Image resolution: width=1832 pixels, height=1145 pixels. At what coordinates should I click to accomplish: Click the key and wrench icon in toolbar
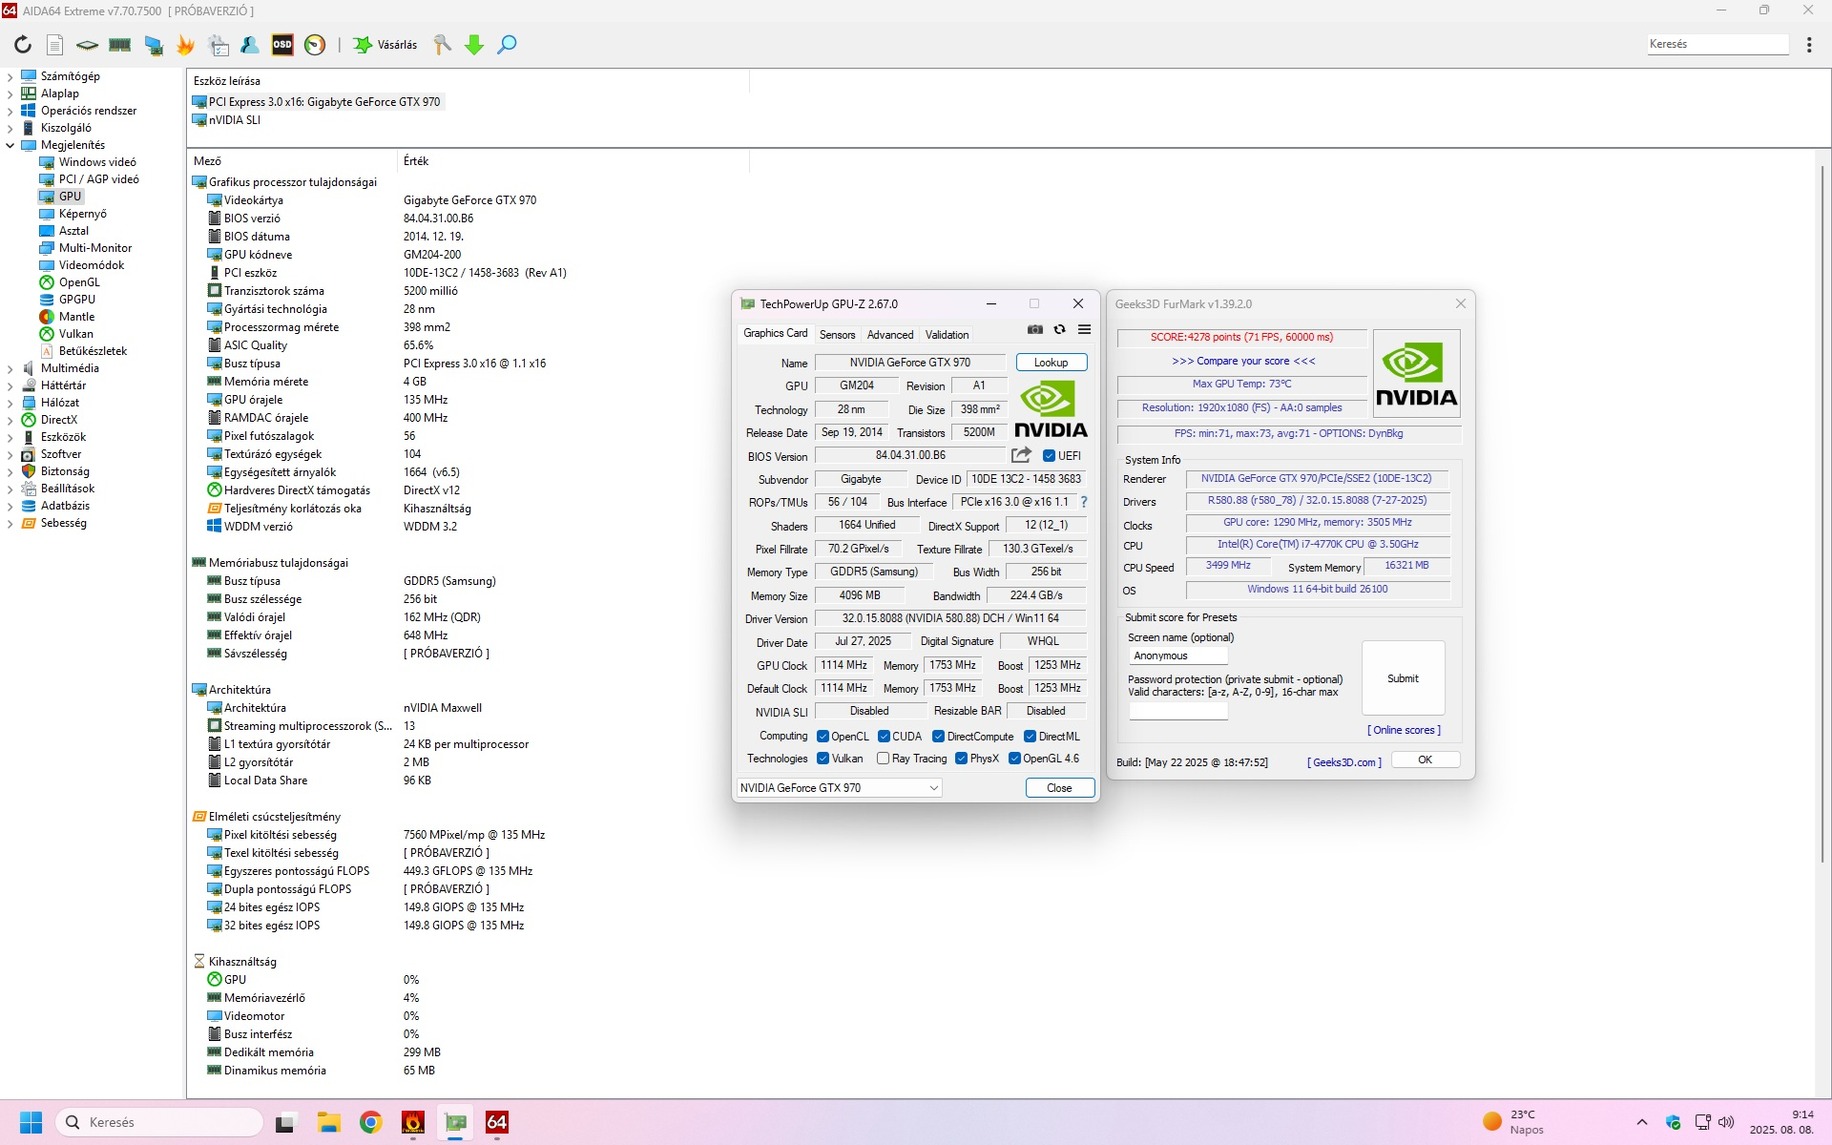coord(442,45)
